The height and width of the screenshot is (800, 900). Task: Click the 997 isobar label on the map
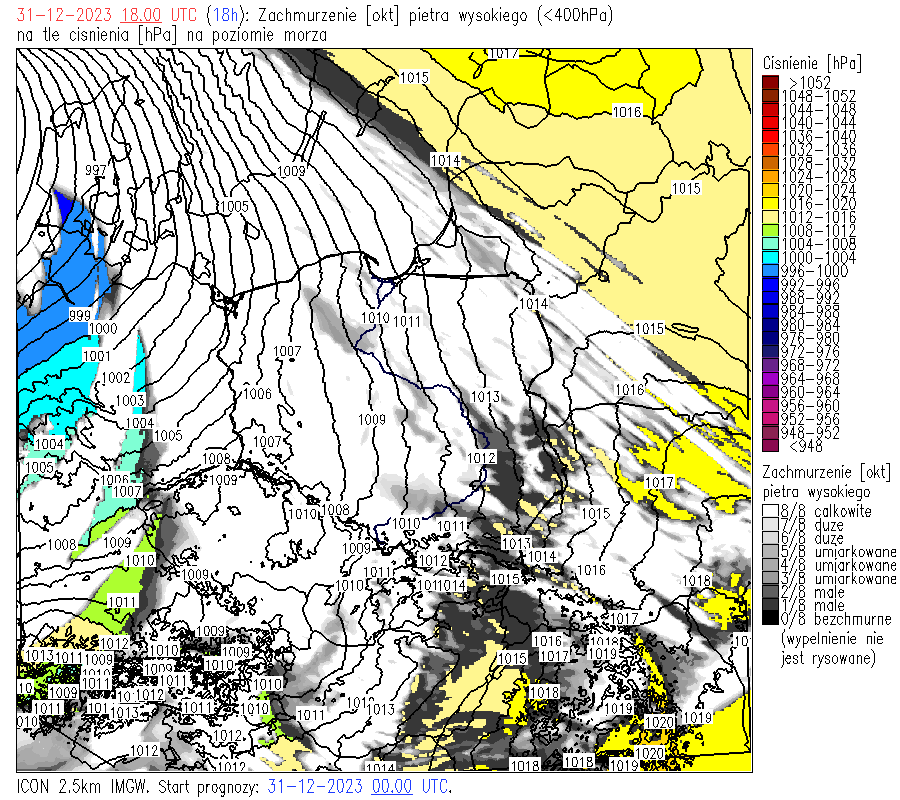click(96, 170)
